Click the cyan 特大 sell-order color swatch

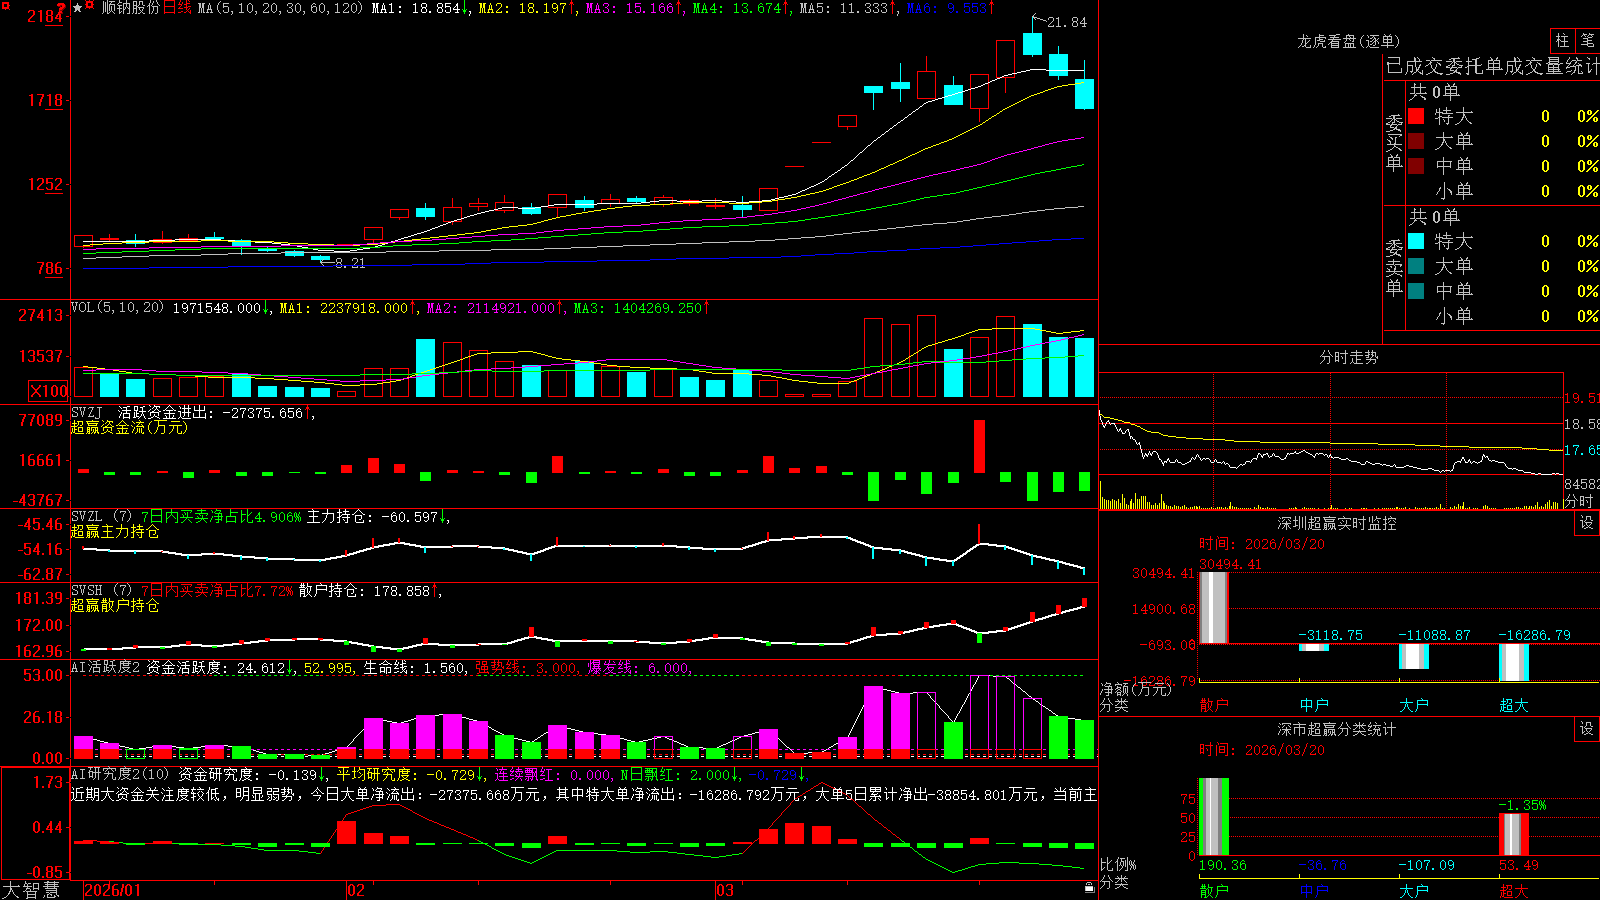[1416, 241]
